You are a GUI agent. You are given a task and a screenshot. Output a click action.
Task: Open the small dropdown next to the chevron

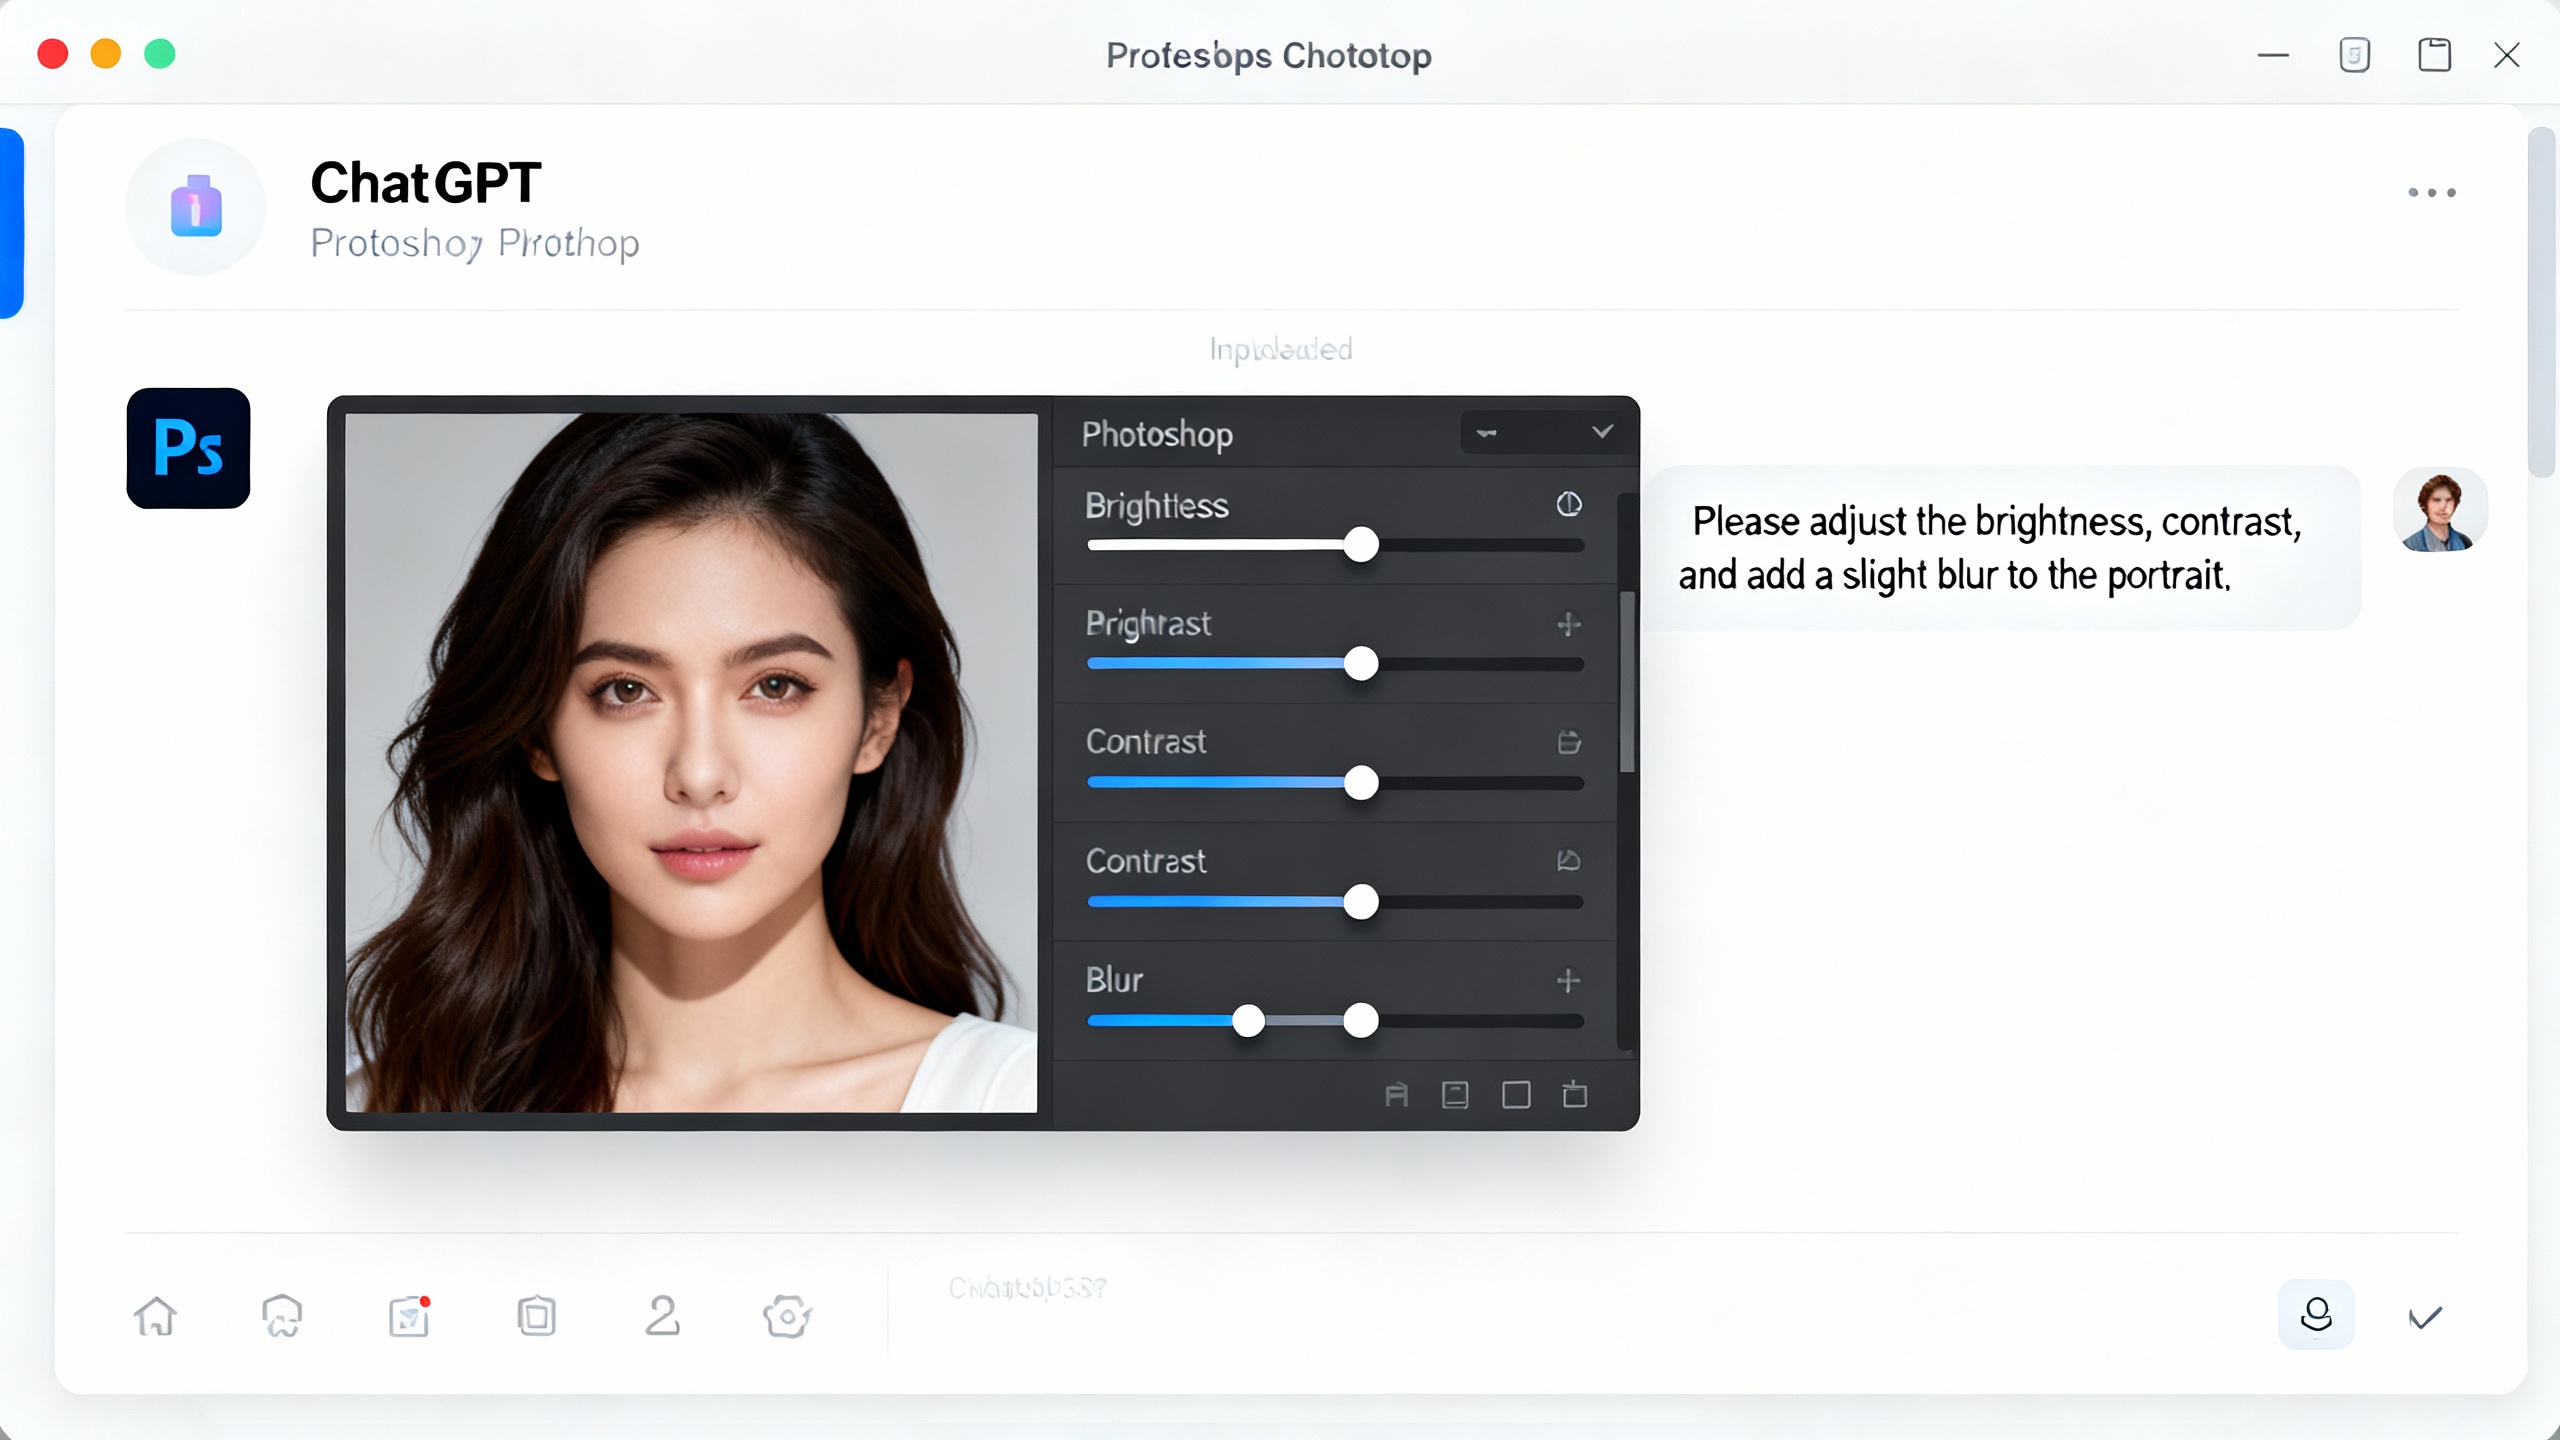coord(1487,432)
